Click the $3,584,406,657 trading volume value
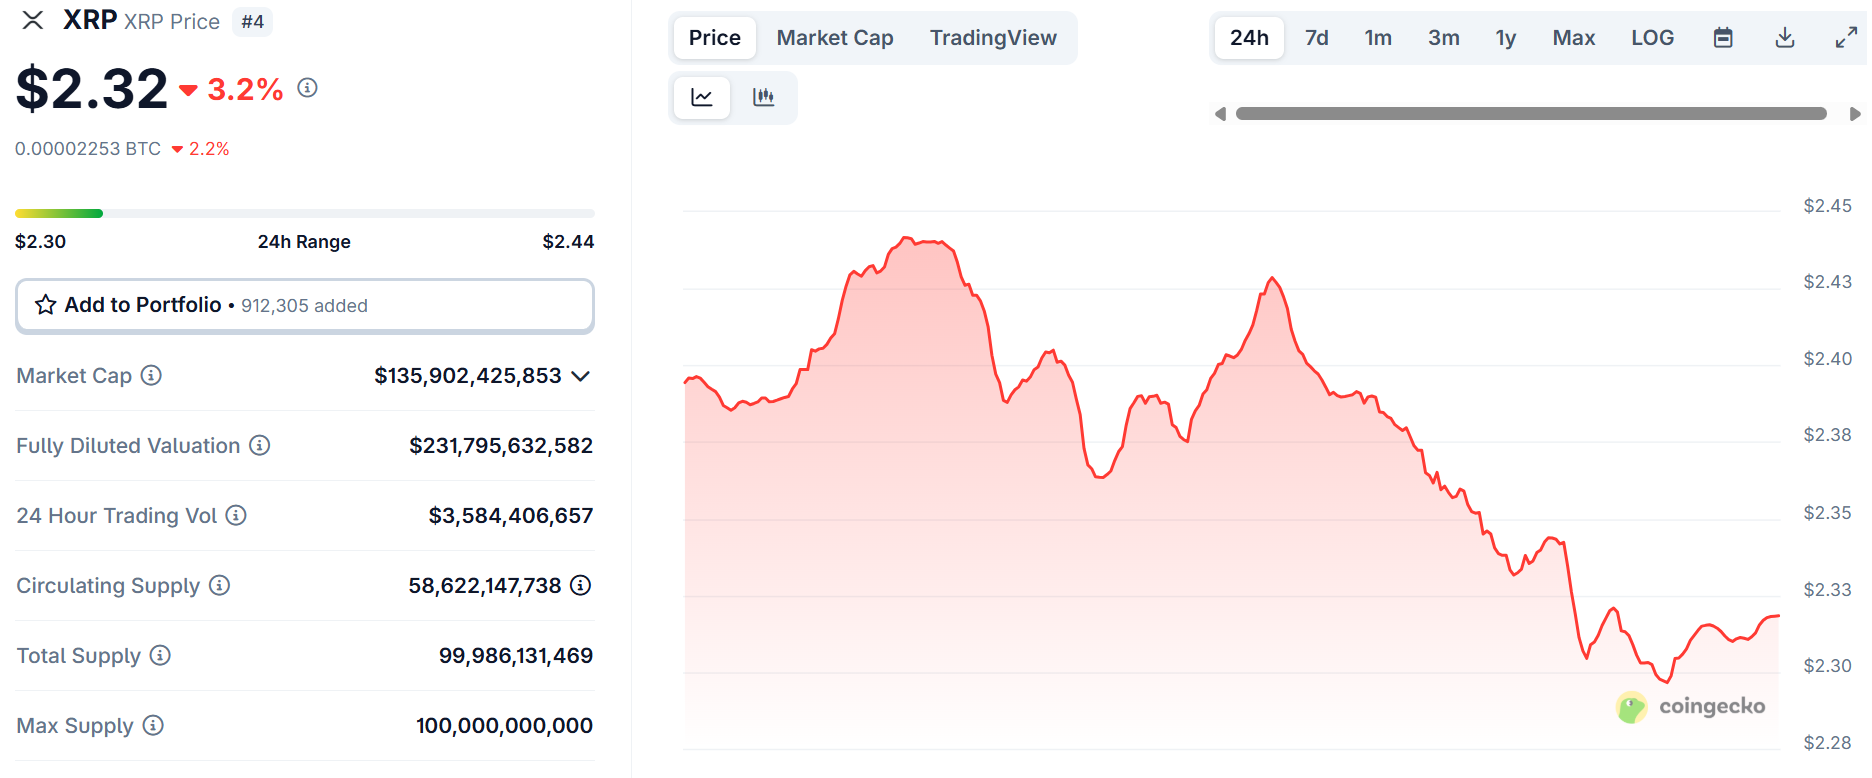The image size is (1872, 778). (511, 516)
